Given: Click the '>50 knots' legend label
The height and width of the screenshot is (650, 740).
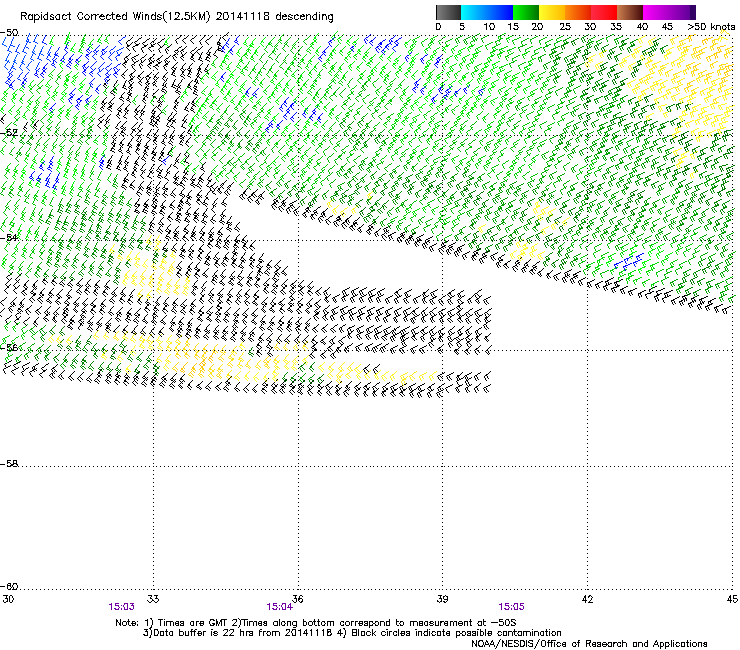Looking at the screenshot, I should coord(711,26).
